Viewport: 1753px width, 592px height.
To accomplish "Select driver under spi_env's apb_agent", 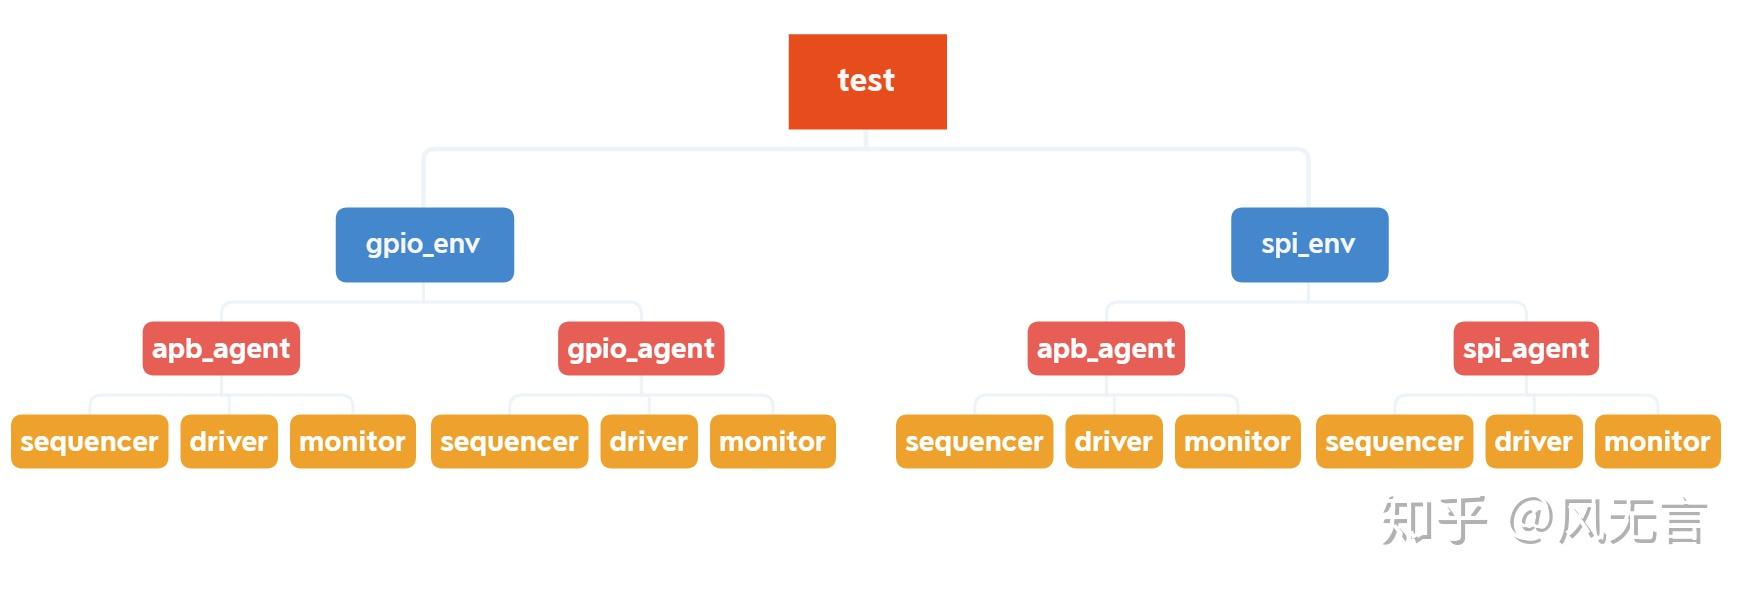I will (1114, 441).
